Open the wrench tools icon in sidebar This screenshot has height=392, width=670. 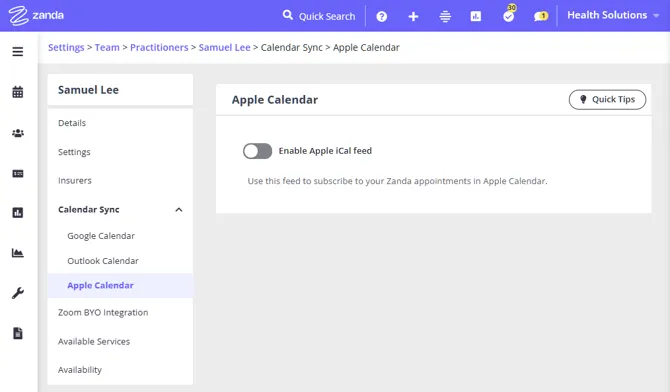point(18,293)
